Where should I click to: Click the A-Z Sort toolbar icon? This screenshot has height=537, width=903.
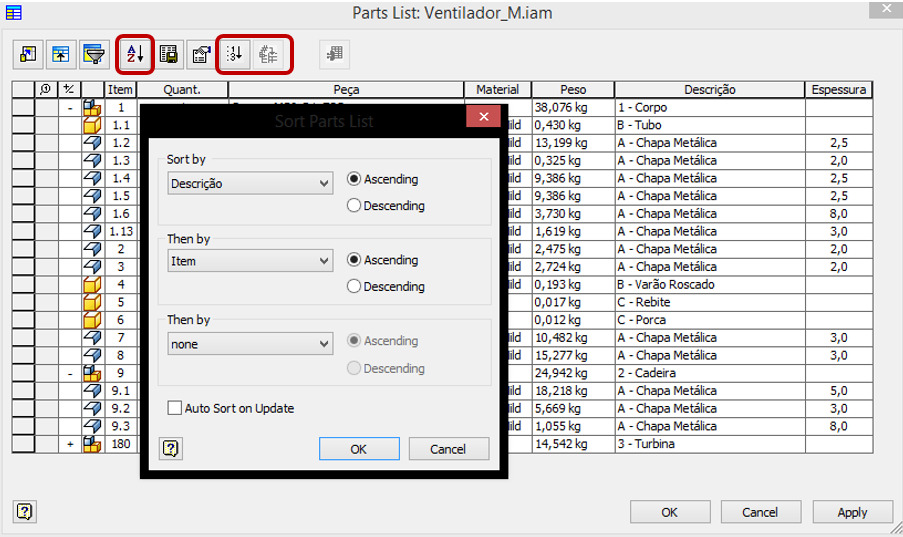(135, 55)
